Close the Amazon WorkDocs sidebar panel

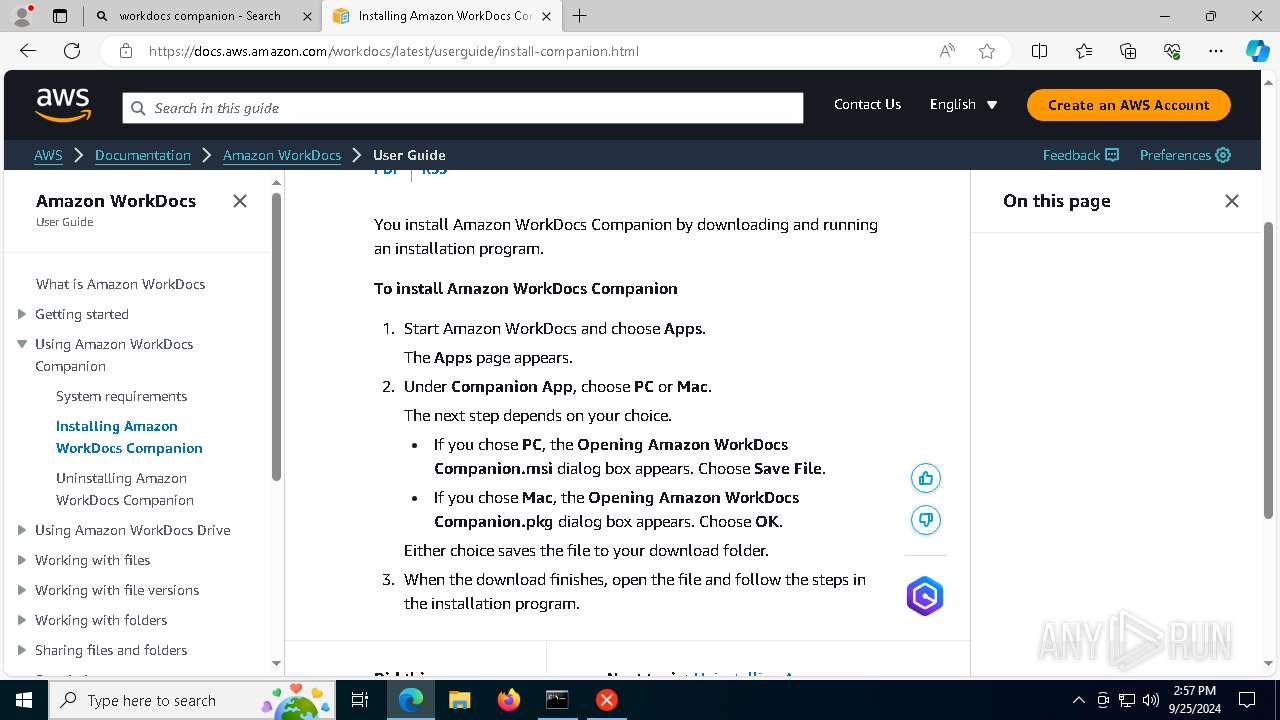tap(240, 201)
